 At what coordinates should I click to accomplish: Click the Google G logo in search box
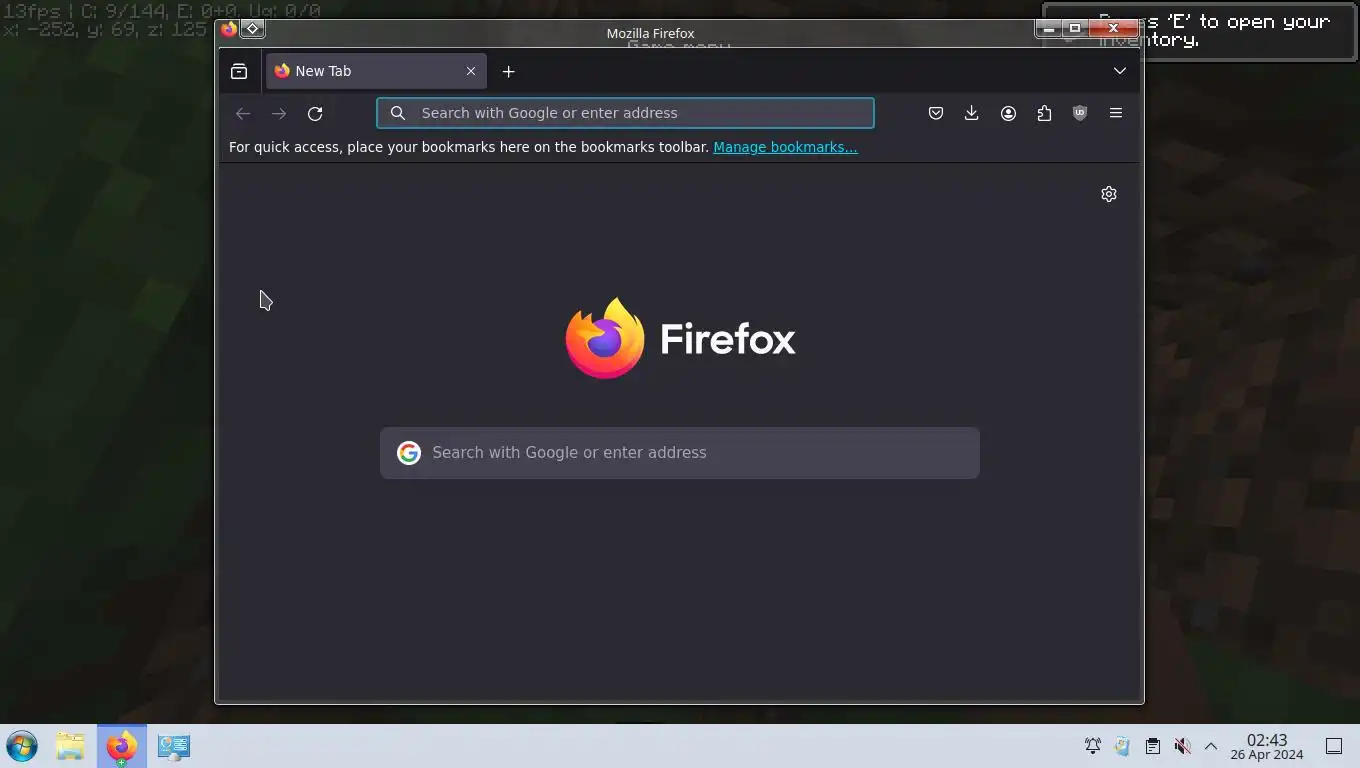[x=409, y=453]
